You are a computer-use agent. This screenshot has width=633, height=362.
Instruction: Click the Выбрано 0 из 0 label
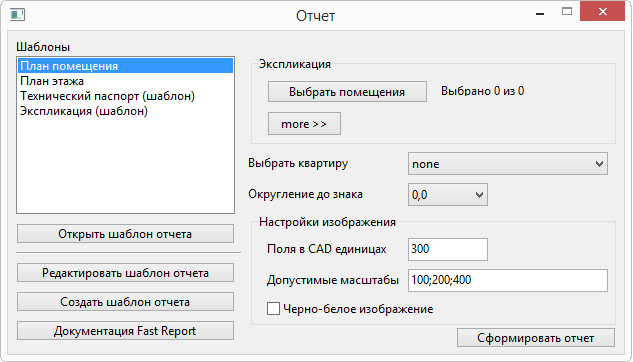tap(482, 91)
